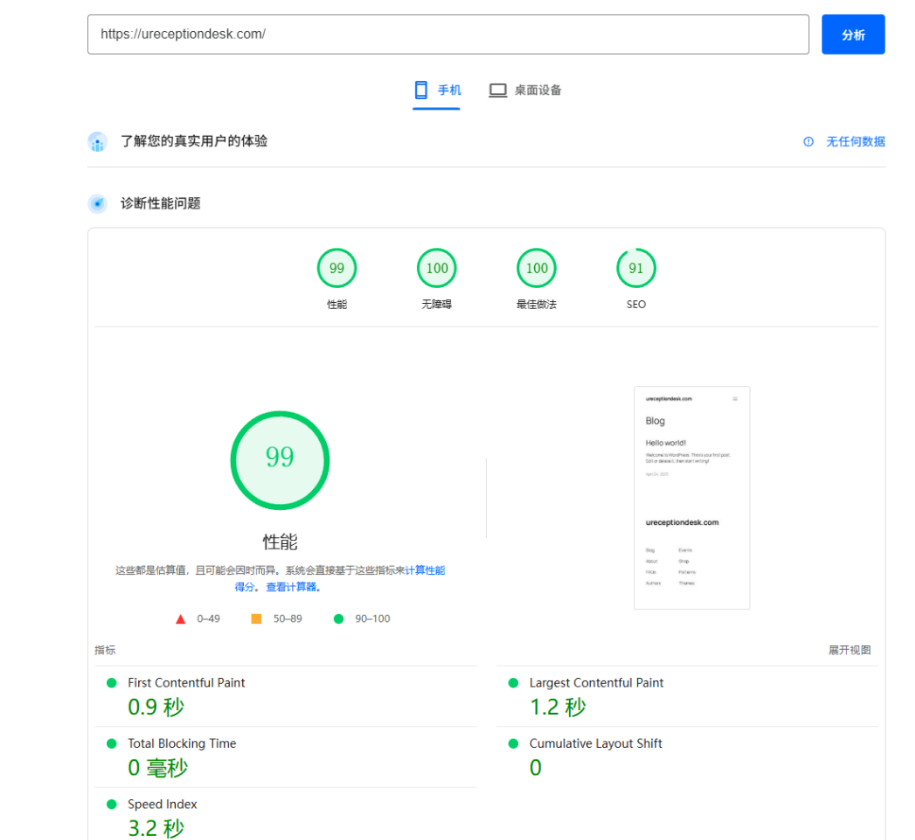The image size is (915, 840).
Task: Click the 指标 metrics section label
Action: click(x=105, y=650)
